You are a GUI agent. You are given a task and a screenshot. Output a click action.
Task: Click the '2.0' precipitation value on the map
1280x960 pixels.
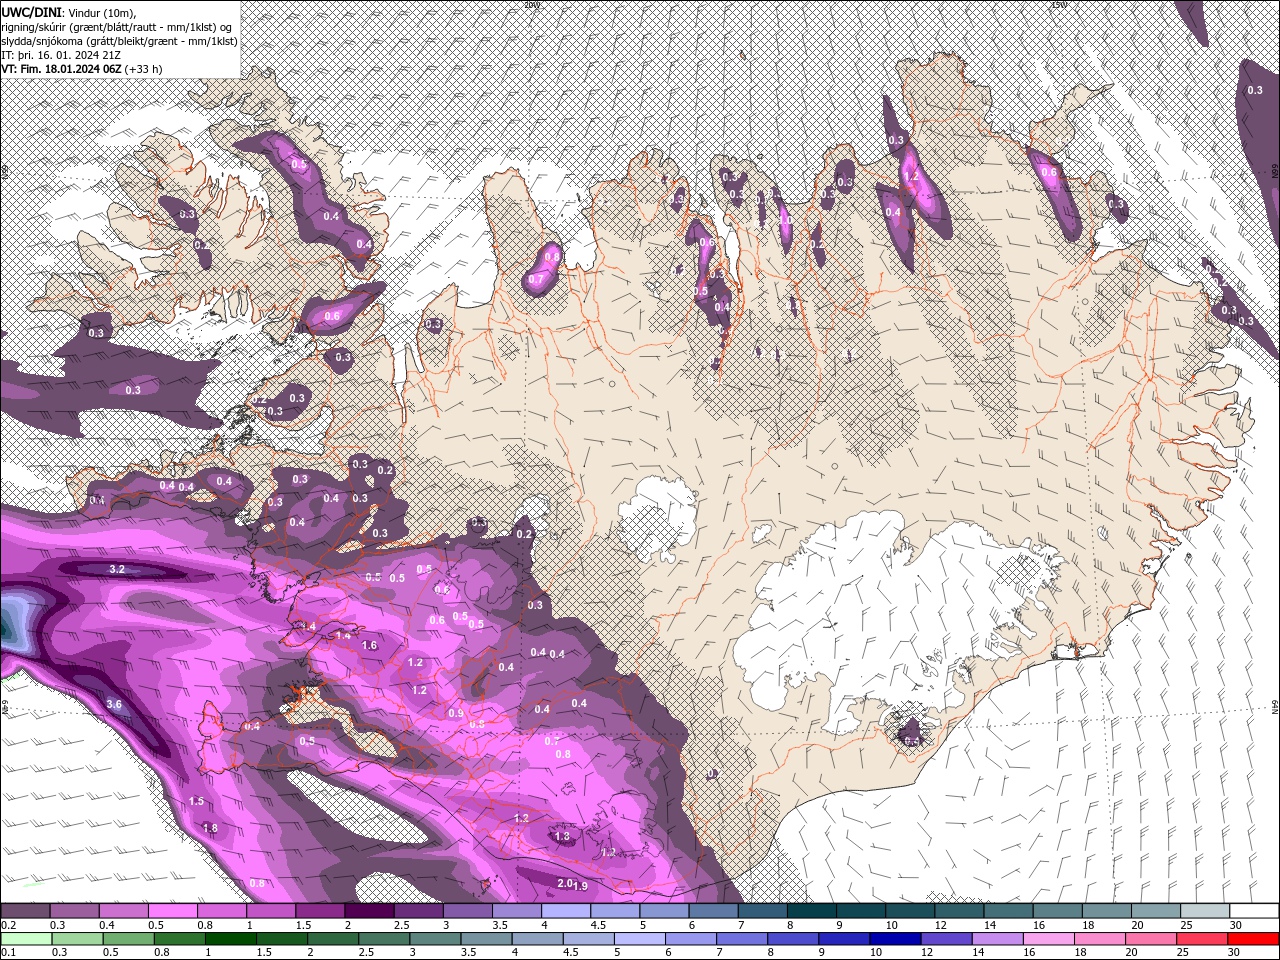(565, 883)
